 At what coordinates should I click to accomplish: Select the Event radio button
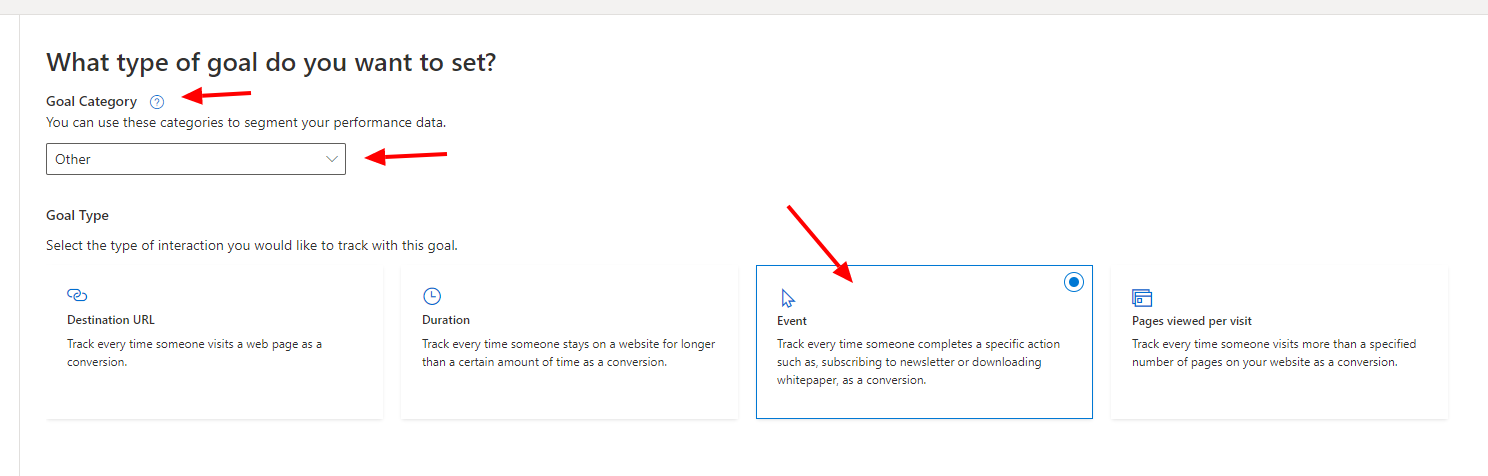1073,282
